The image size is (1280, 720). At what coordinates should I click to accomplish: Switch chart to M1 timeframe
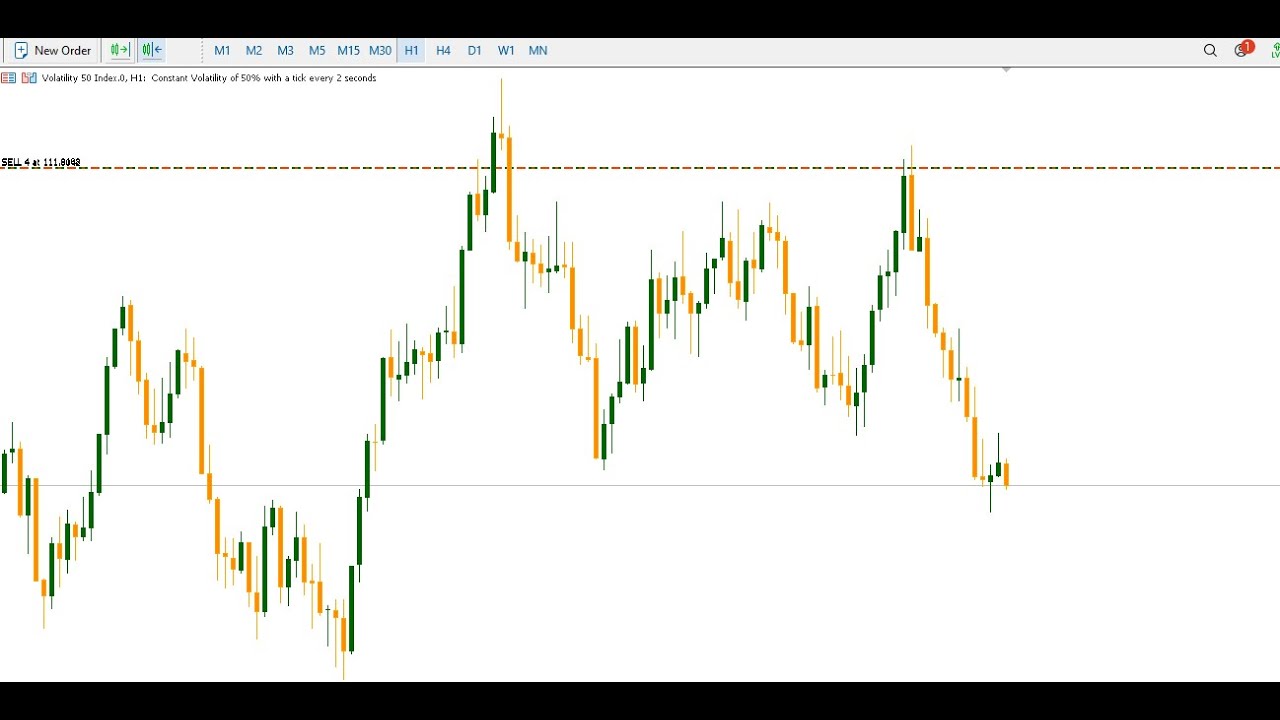tap(222, 50)
